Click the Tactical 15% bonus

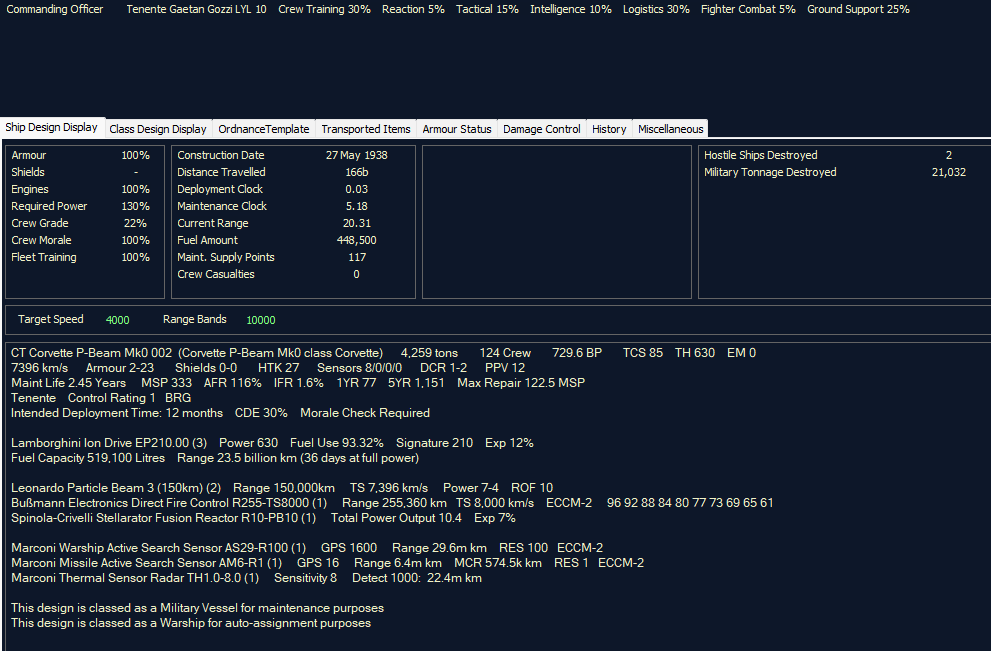[487, 9]
